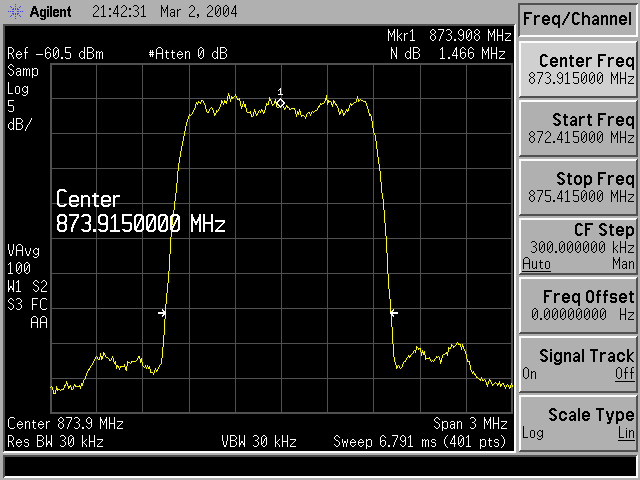This screenshot has height=480, width=640.
Task: Click the AA annotation
Action: [39, 323]
